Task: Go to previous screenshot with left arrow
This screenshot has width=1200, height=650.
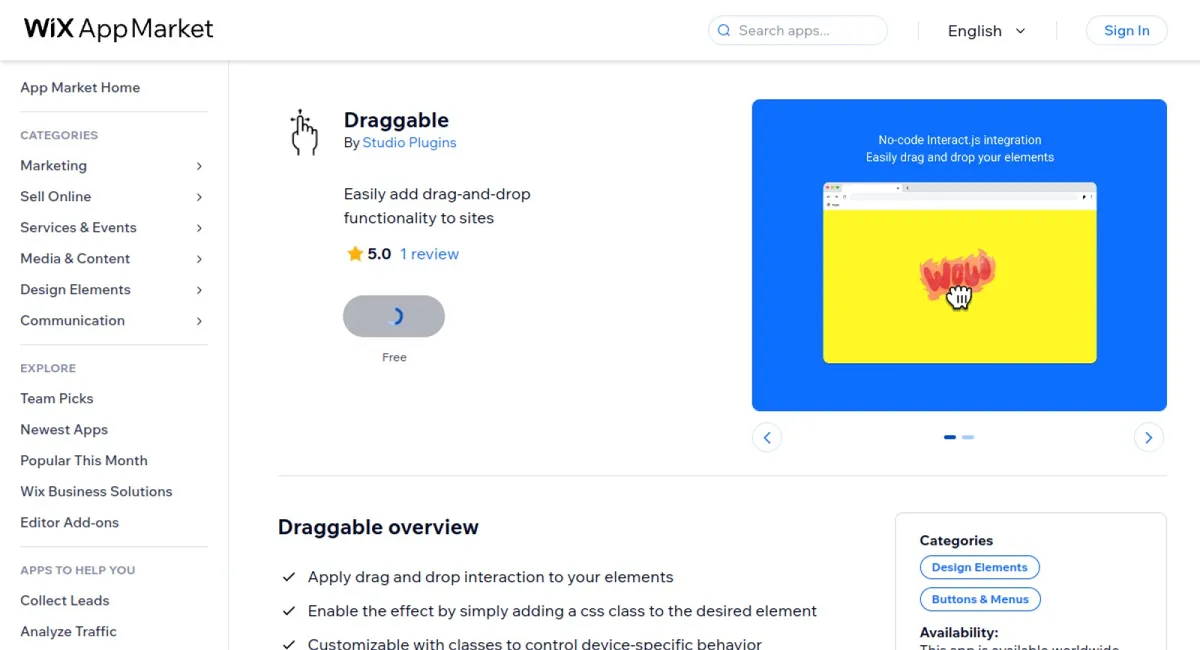Action: pos(767,437)
